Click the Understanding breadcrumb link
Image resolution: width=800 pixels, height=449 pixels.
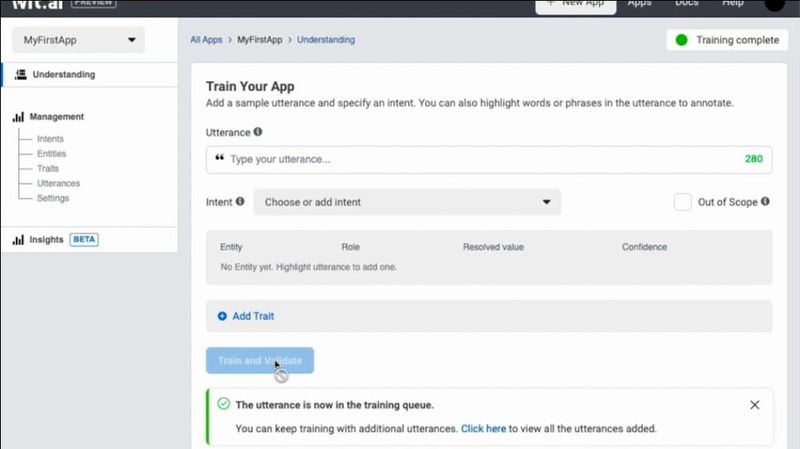[x=326, y=40]
